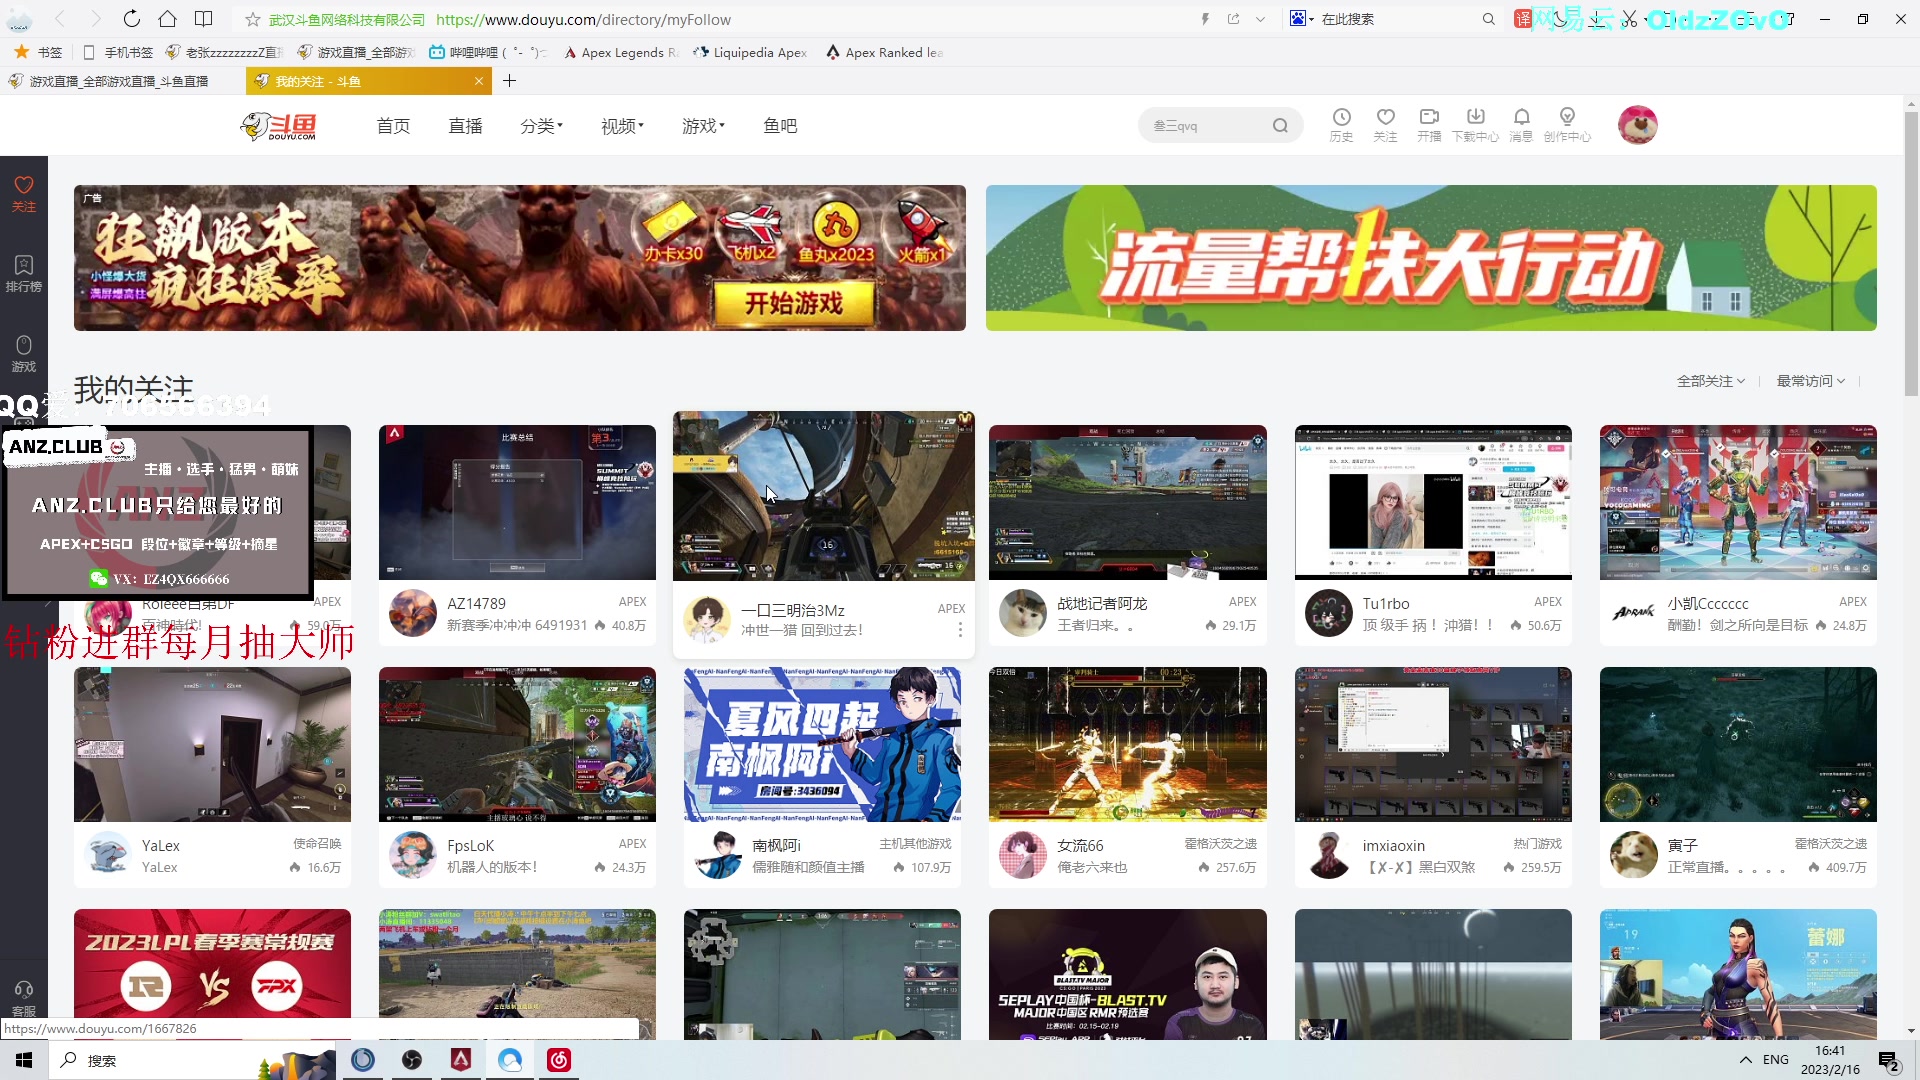Click the more options dots on 一口三明治3Mz card
Viewport: 1920px width, 1080px height.
(x=960, y=630)
